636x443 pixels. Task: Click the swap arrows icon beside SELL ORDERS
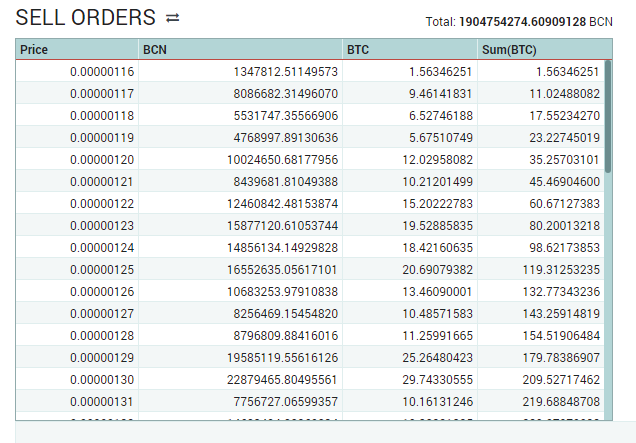(173, 18)
